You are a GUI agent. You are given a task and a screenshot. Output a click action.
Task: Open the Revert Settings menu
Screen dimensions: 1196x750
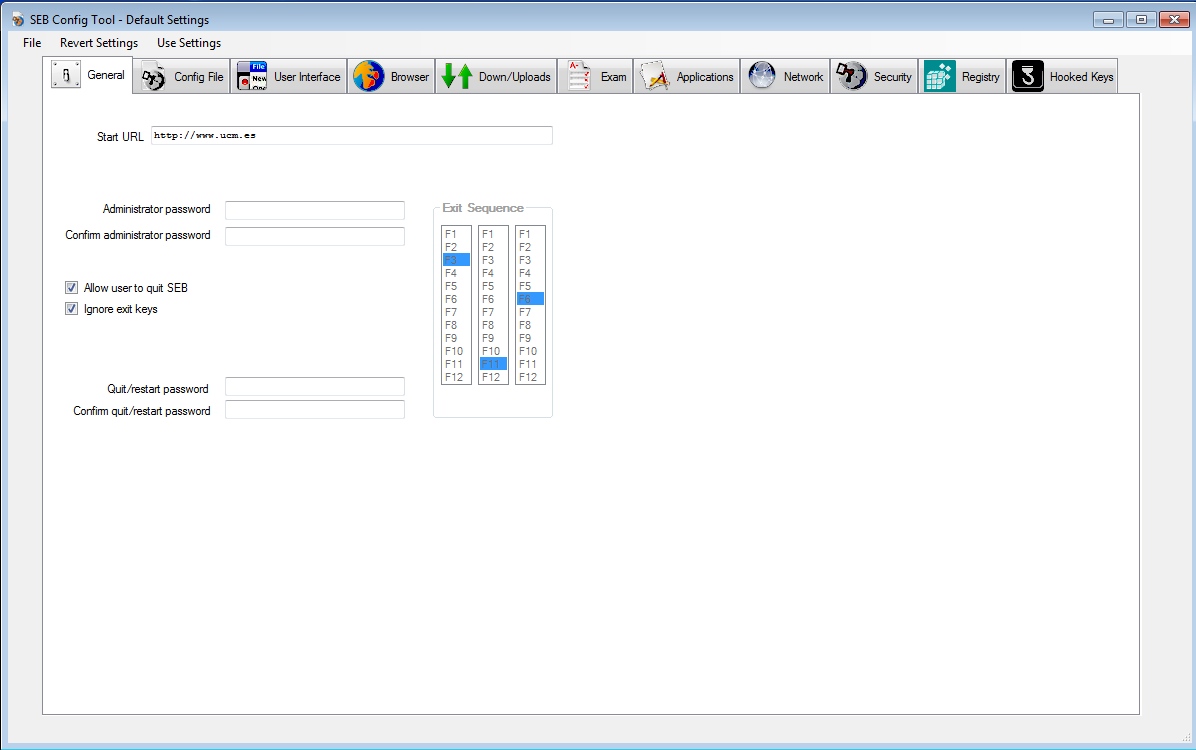point(99,43)
